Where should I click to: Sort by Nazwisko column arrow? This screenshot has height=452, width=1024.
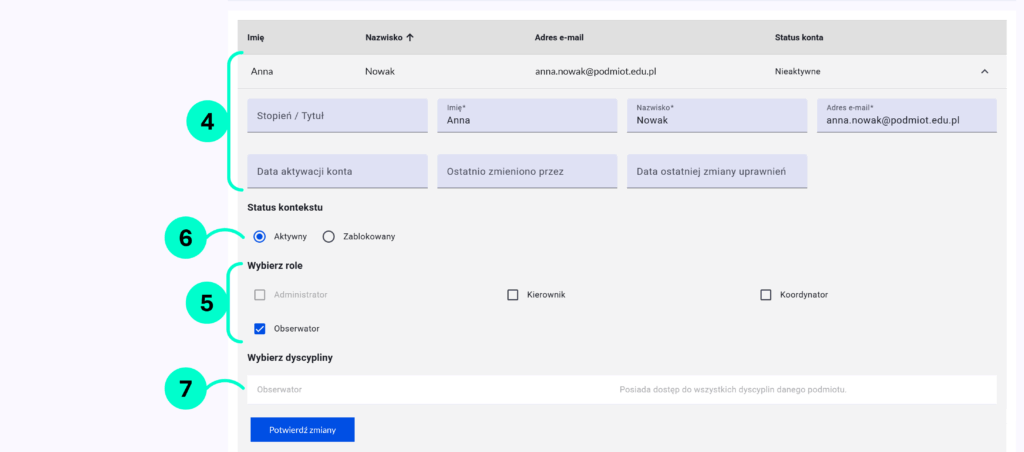410,38
